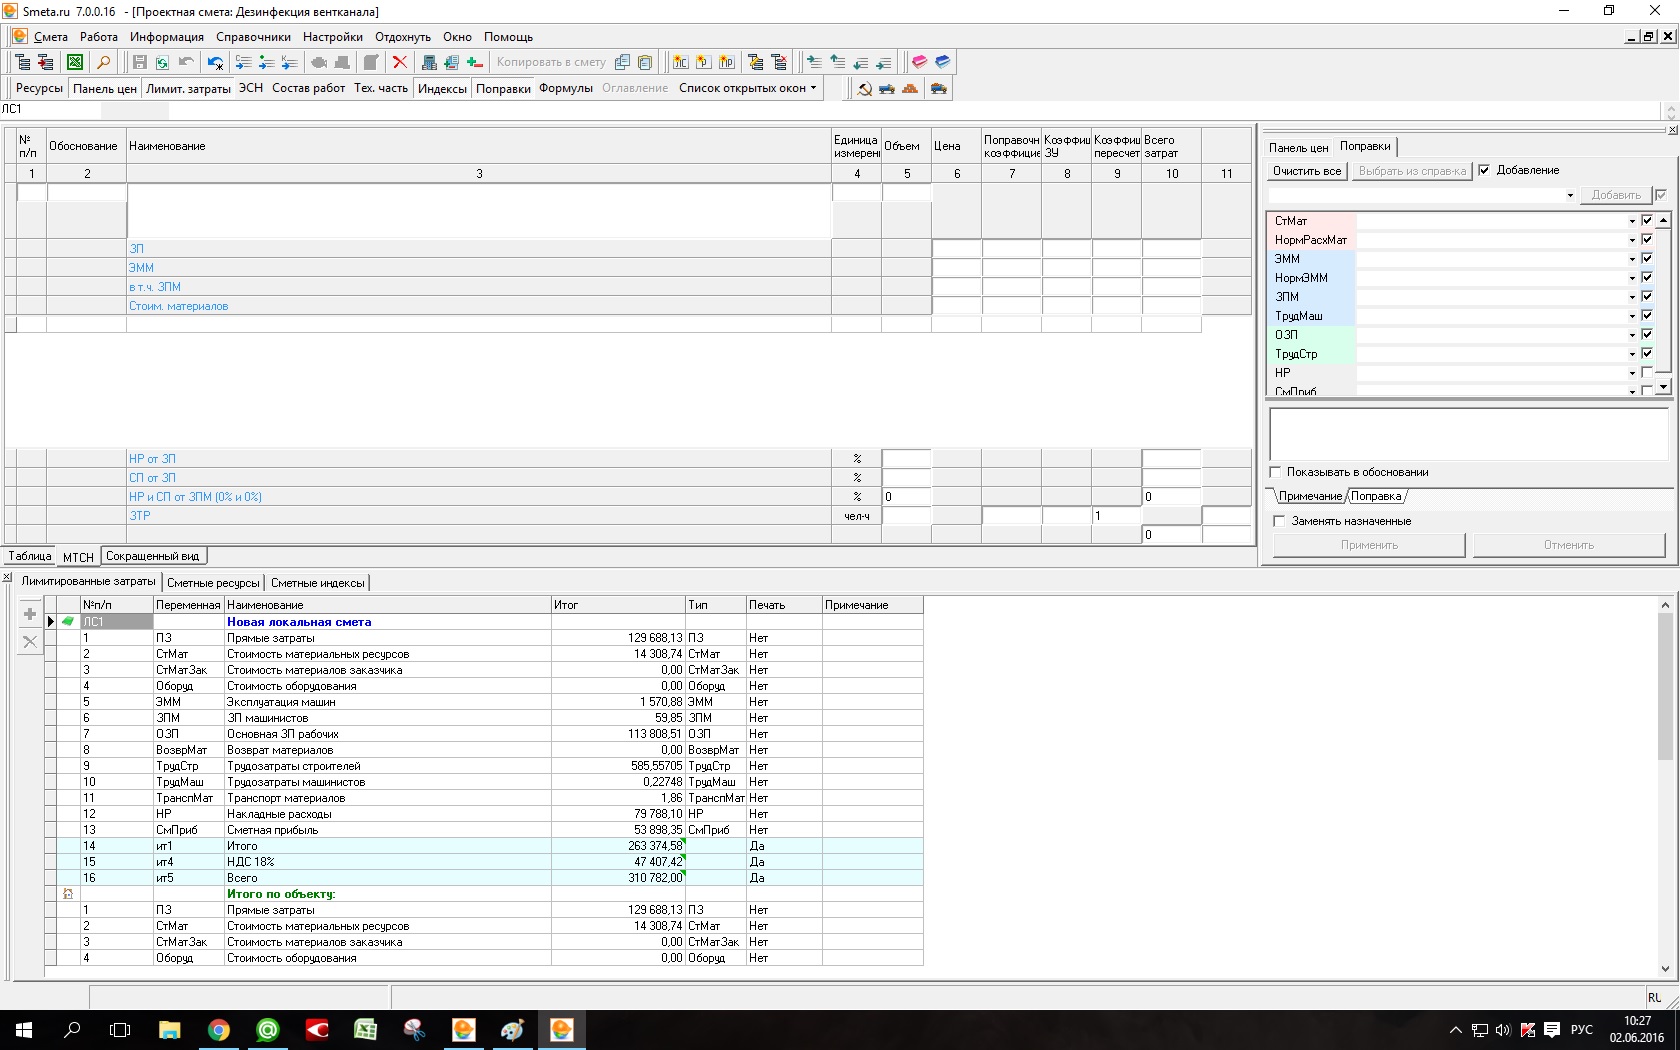This screenshot has height=1050, width=1680.
Task: Click the blue eraser icon in toolbar
Action: click(x=942, y=62)
